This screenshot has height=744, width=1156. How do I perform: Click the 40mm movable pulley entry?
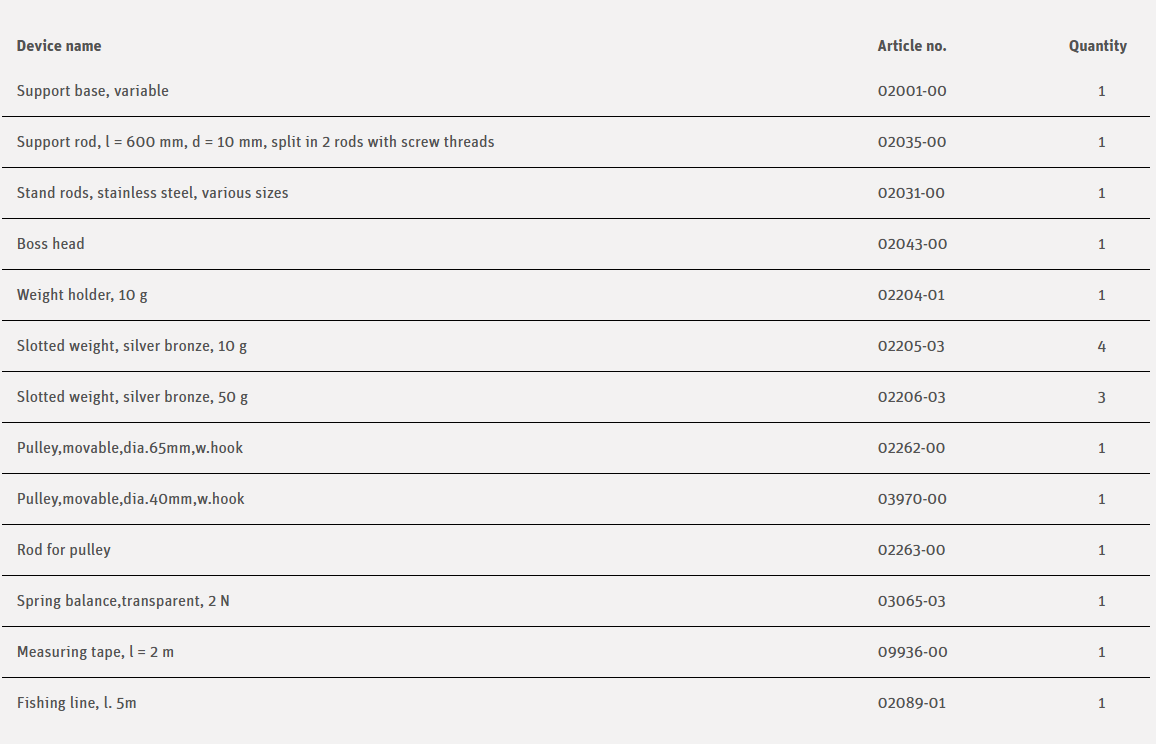[130, 499]
